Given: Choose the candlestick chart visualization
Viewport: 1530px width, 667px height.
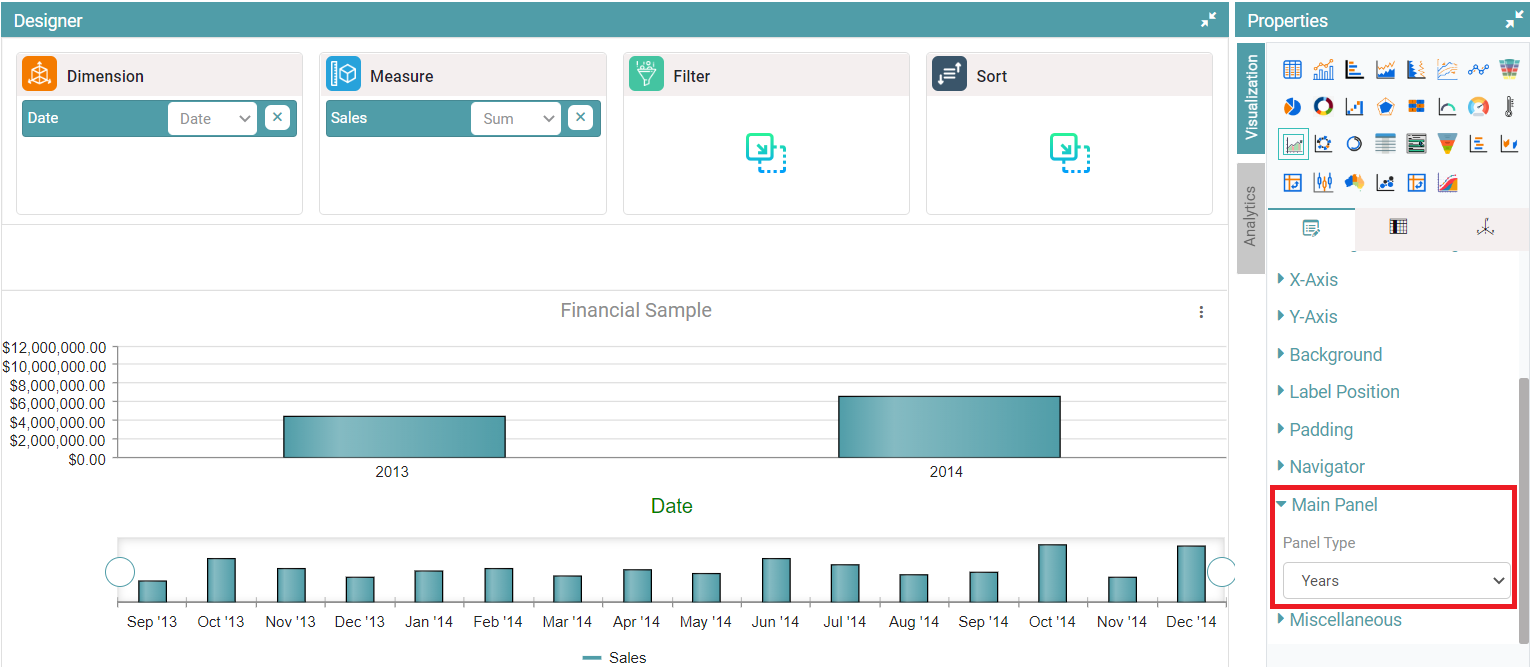Looking at the screenshot, I should coord(1323,182).
